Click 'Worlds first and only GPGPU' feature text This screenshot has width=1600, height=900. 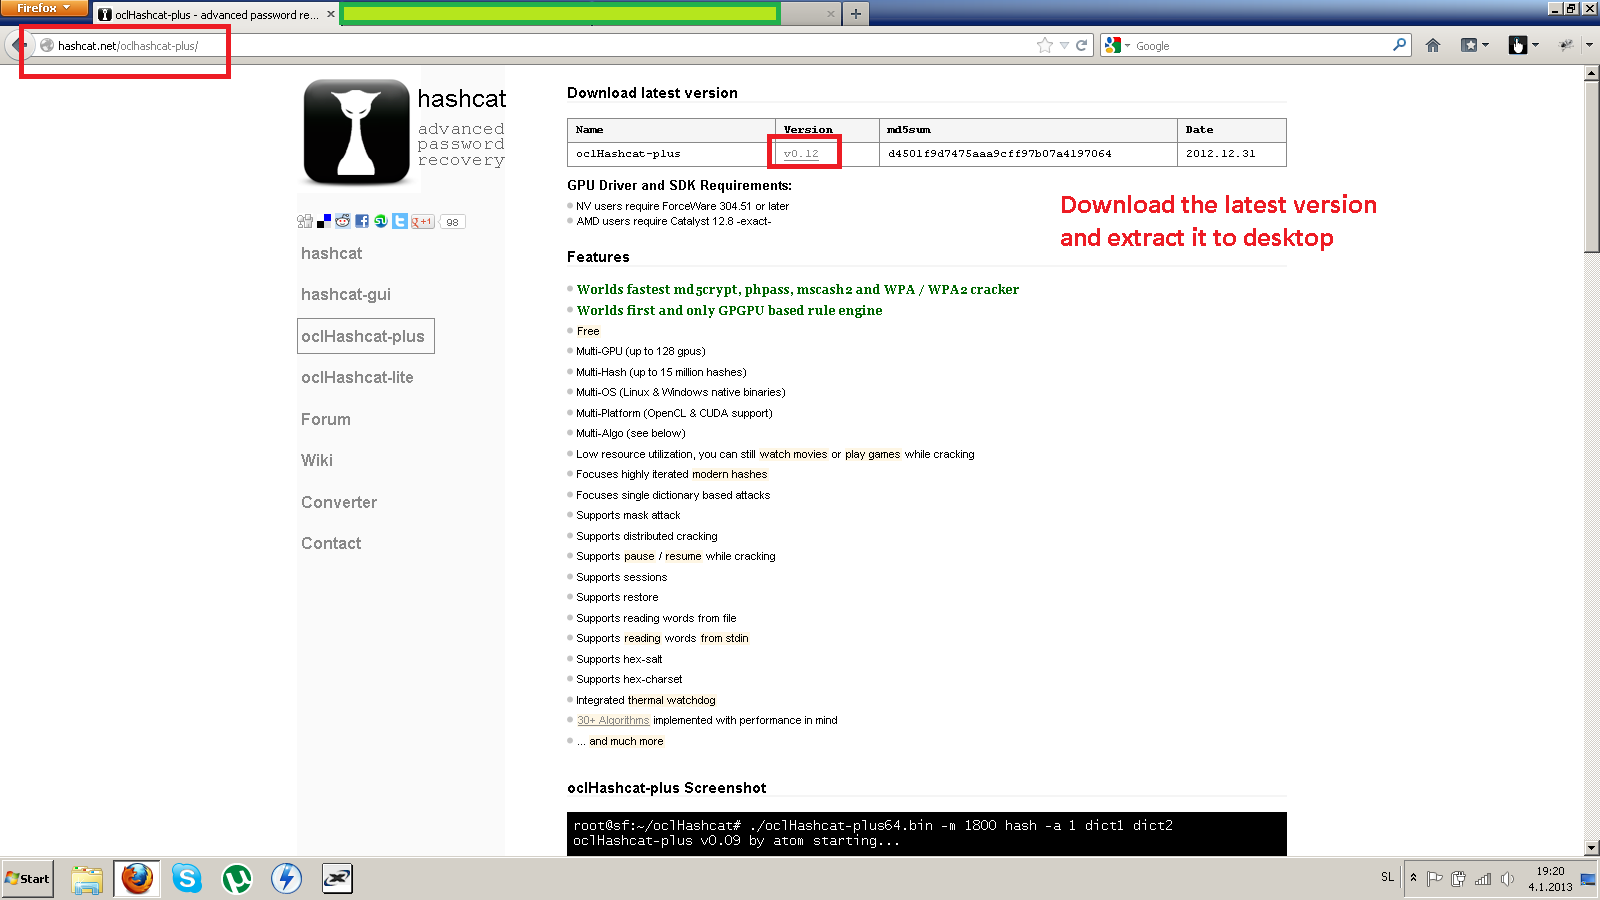click(729, 311)
